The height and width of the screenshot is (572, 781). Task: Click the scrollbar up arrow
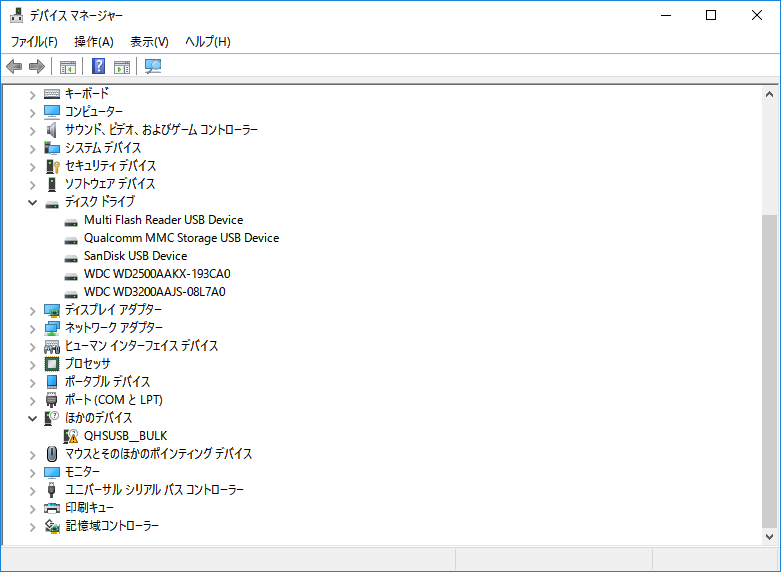[770, 94]
